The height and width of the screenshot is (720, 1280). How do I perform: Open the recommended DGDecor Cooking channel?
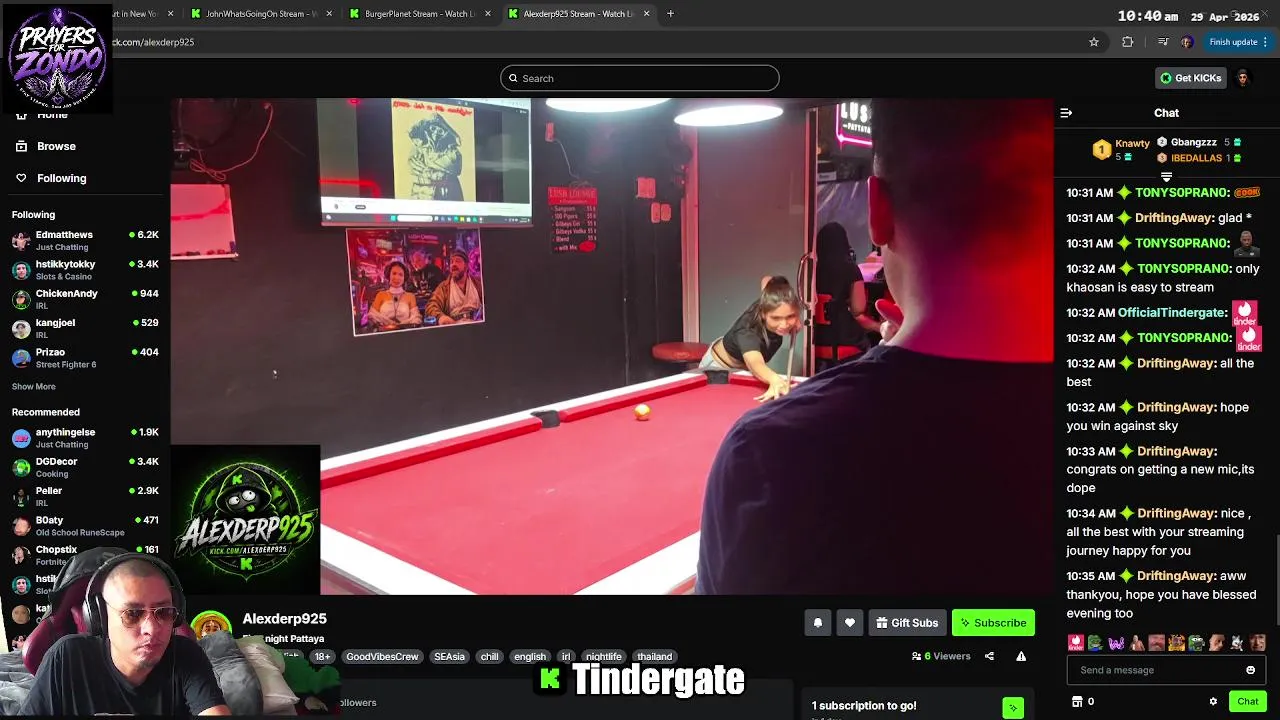click(84, 467)
